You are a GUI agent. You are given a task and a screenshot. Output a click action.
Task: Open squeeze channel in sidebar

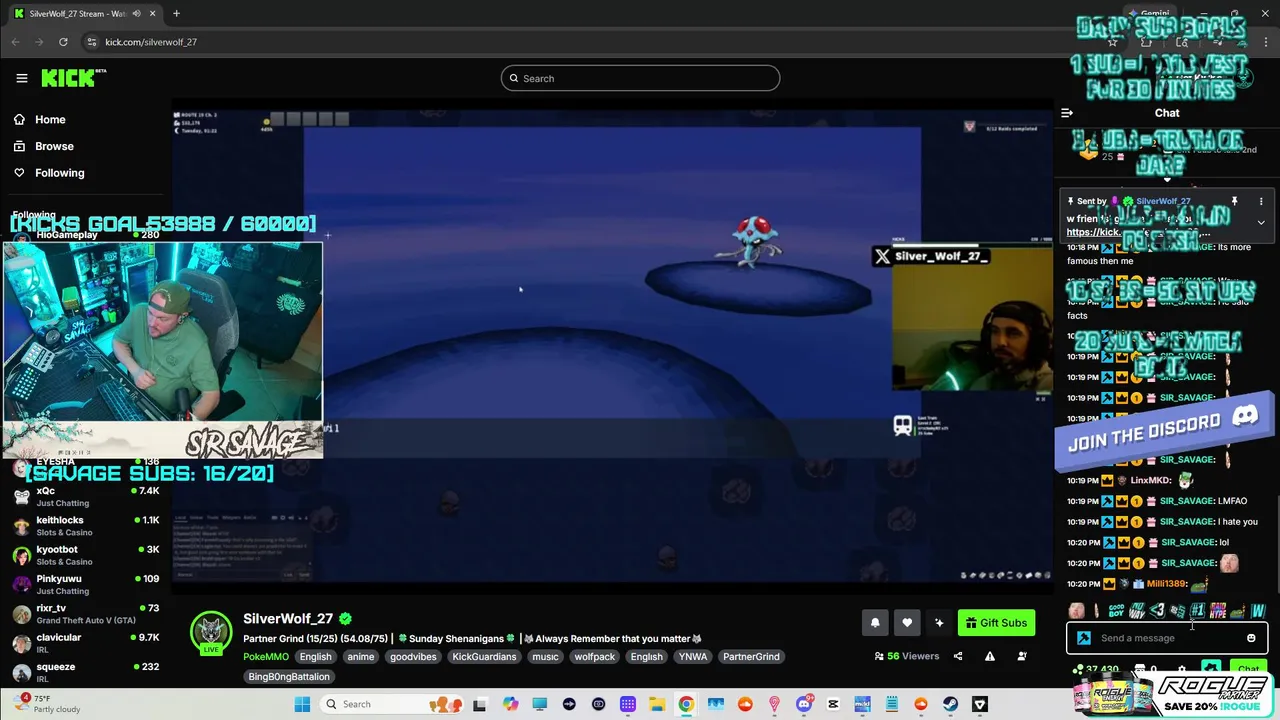86,672
